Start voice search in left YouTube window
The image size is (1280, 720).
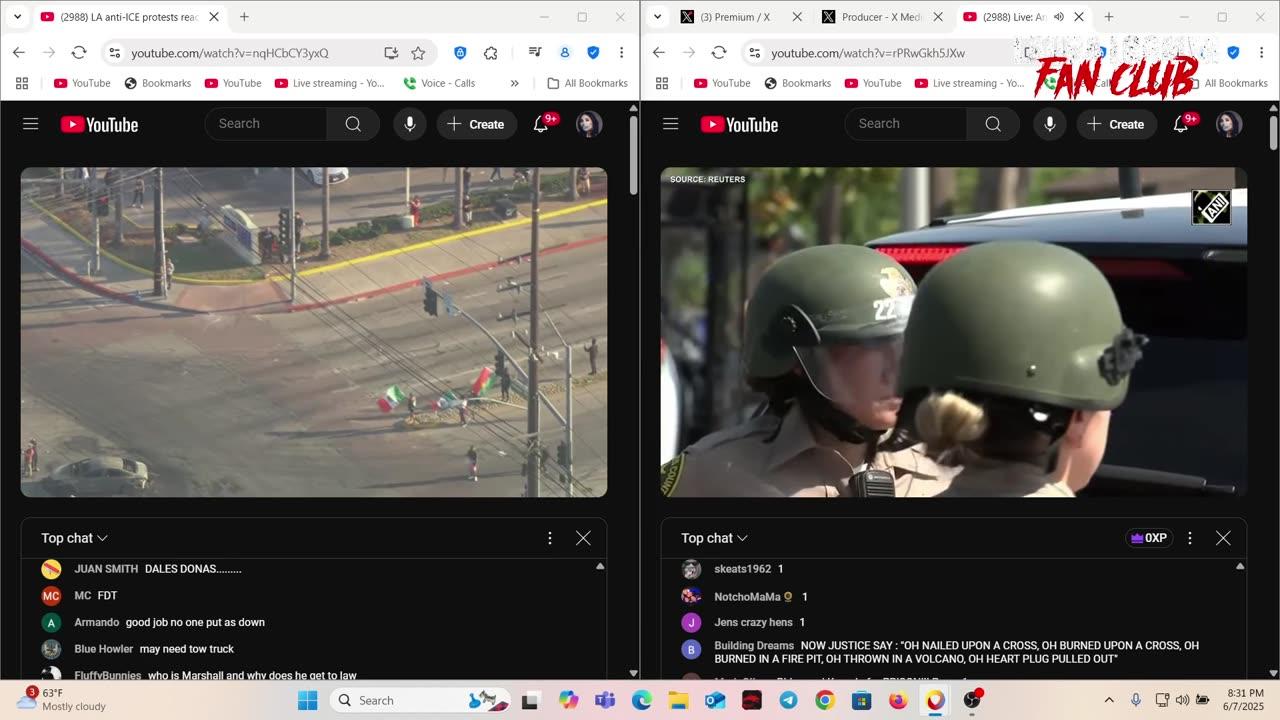[x=409, y=124]
